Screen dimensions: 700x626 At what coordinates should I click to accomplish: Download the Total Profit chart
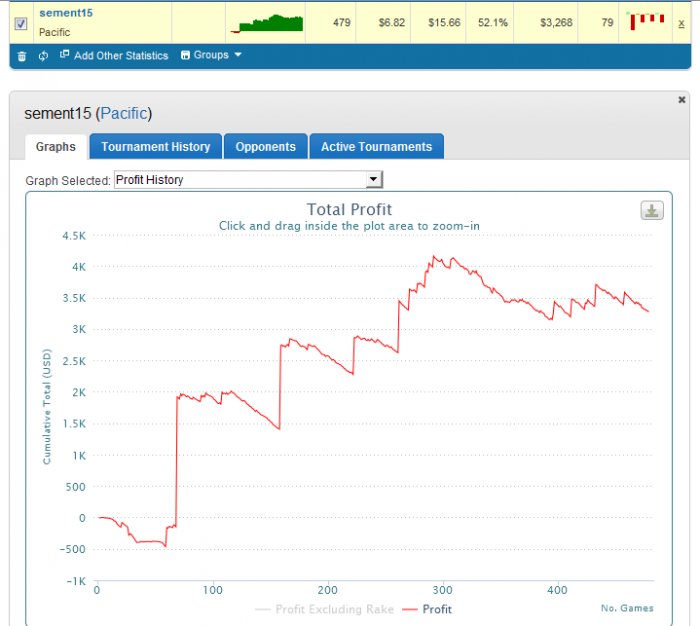pyautogui.click(x=652, y=210)
